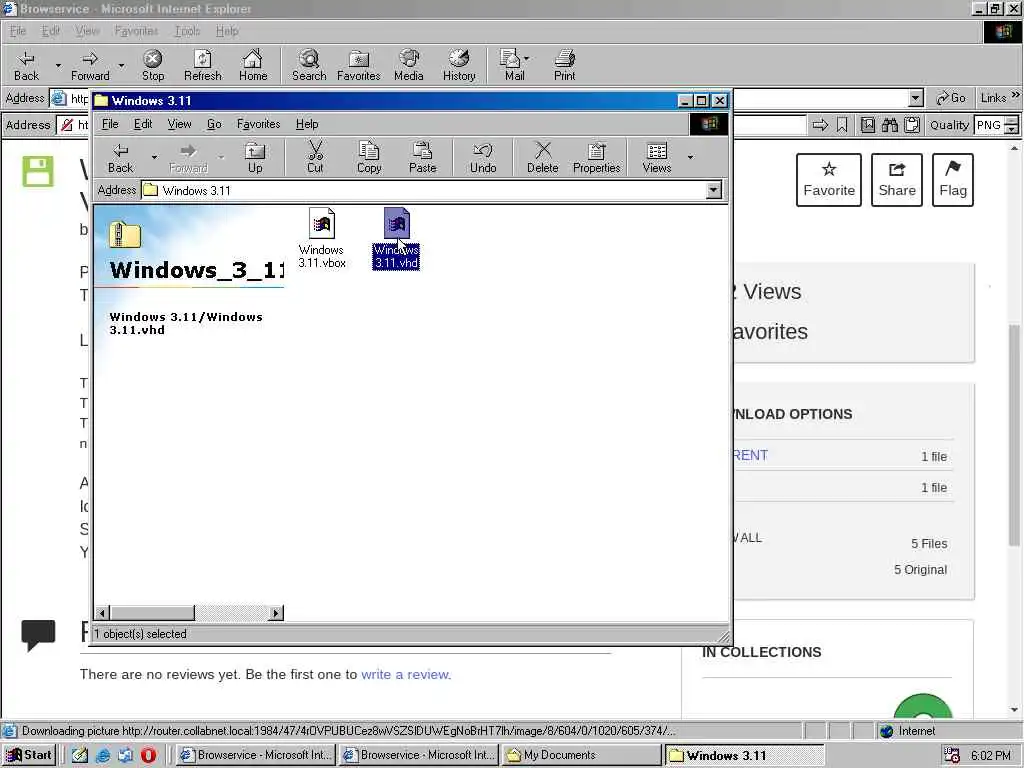Image resolution: width=1024 pixels, height=768 pixels.
Task: Click the Browservice clipboard icon
Action: [912, 125]
